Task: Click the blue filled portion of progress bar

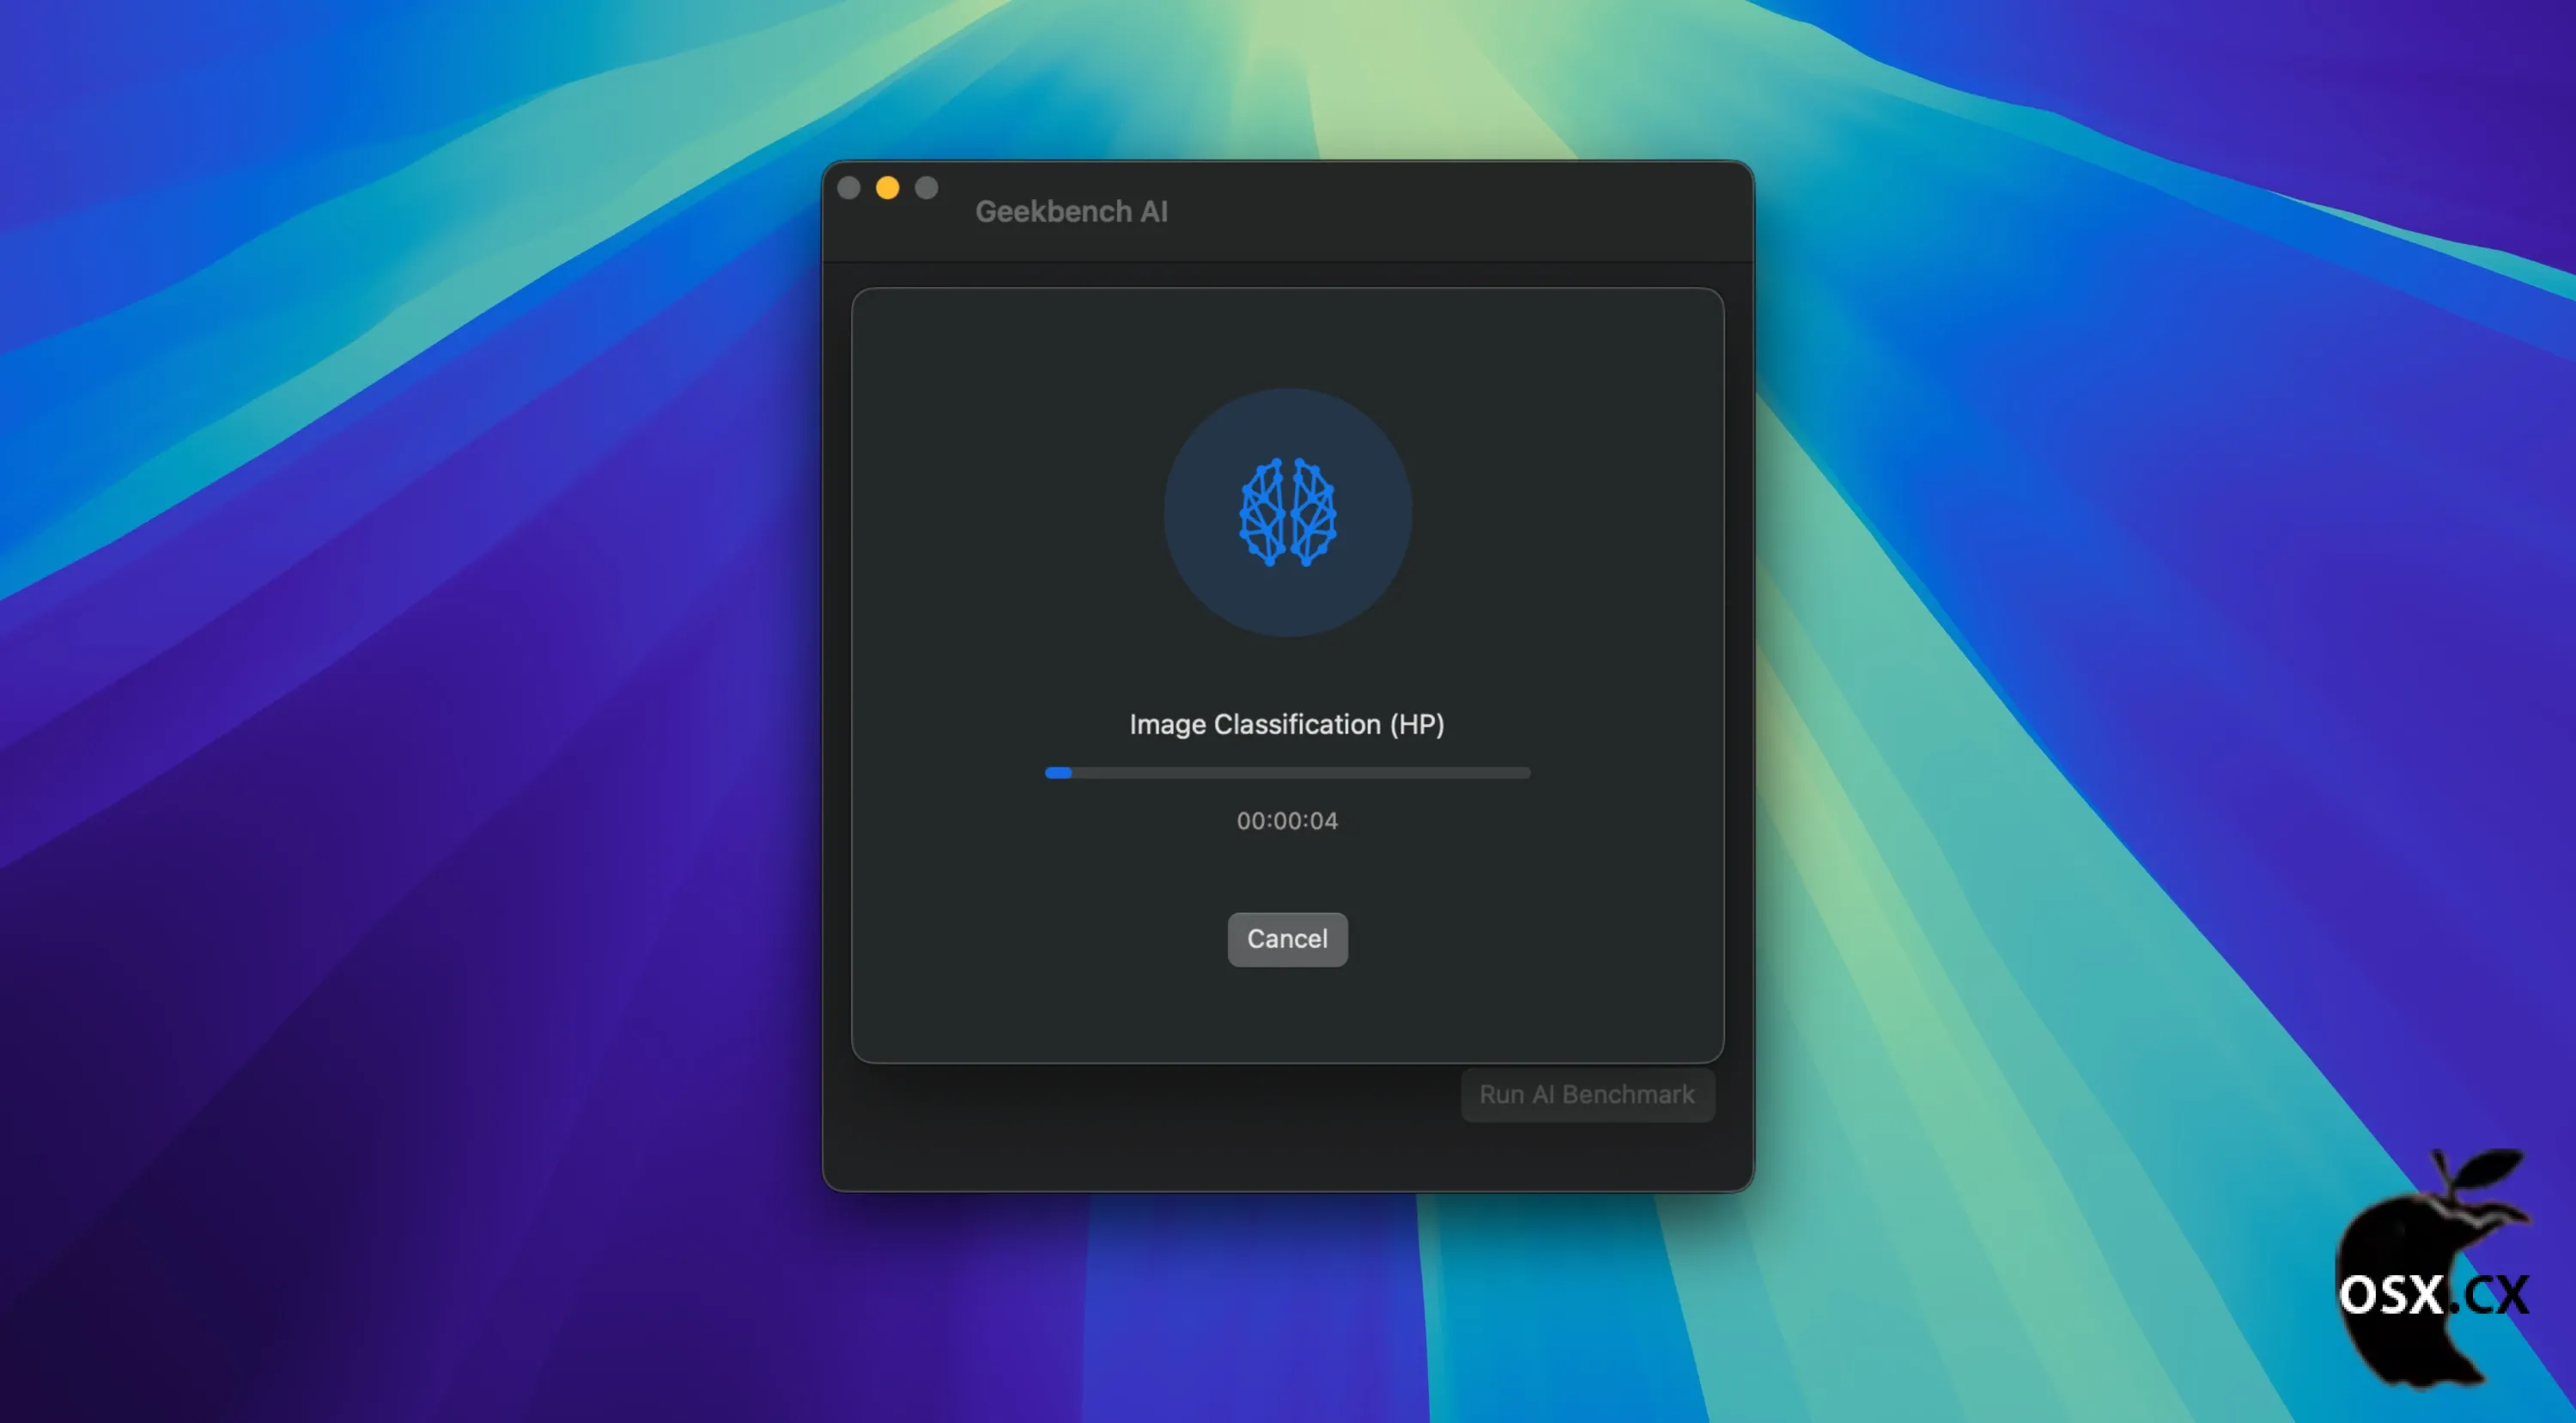Action: 1057,772
